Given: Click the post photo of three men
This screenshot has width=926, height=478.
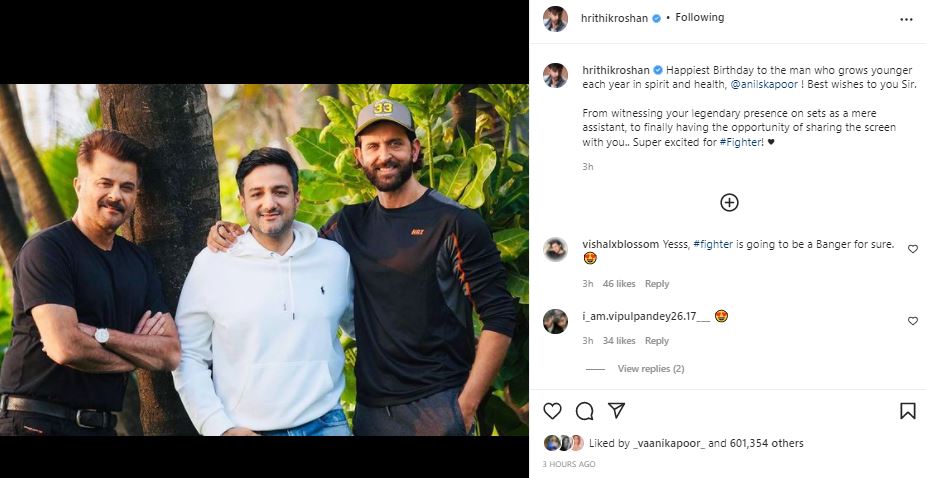Looking at the screenshot, I should (x=264, y=260).
